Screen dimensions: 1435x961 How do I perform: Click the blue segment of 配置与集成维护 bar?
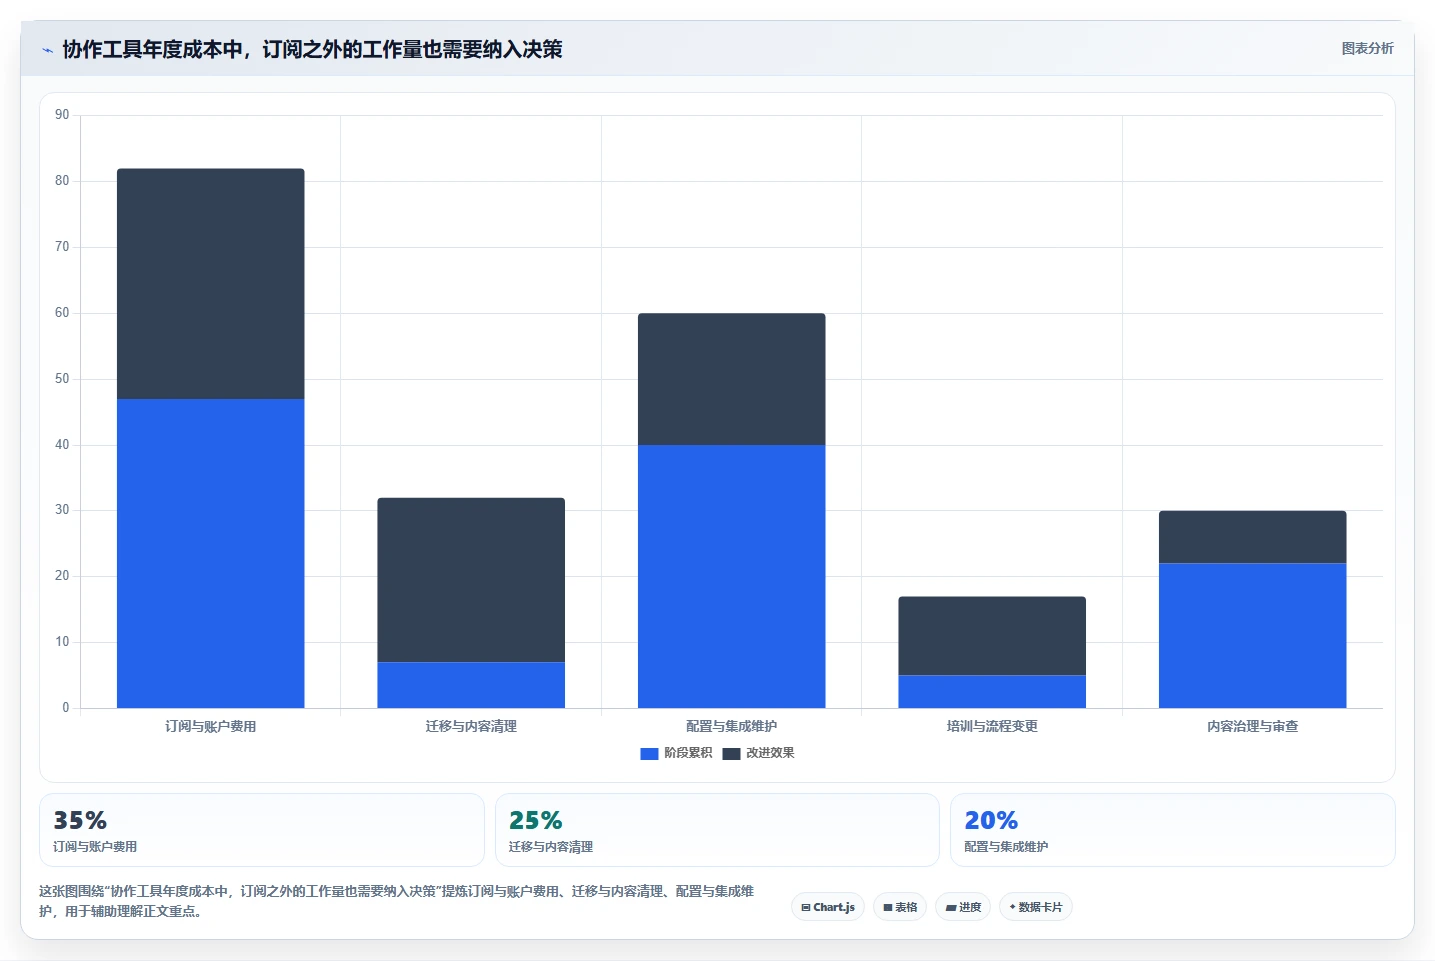coord(732,576)
